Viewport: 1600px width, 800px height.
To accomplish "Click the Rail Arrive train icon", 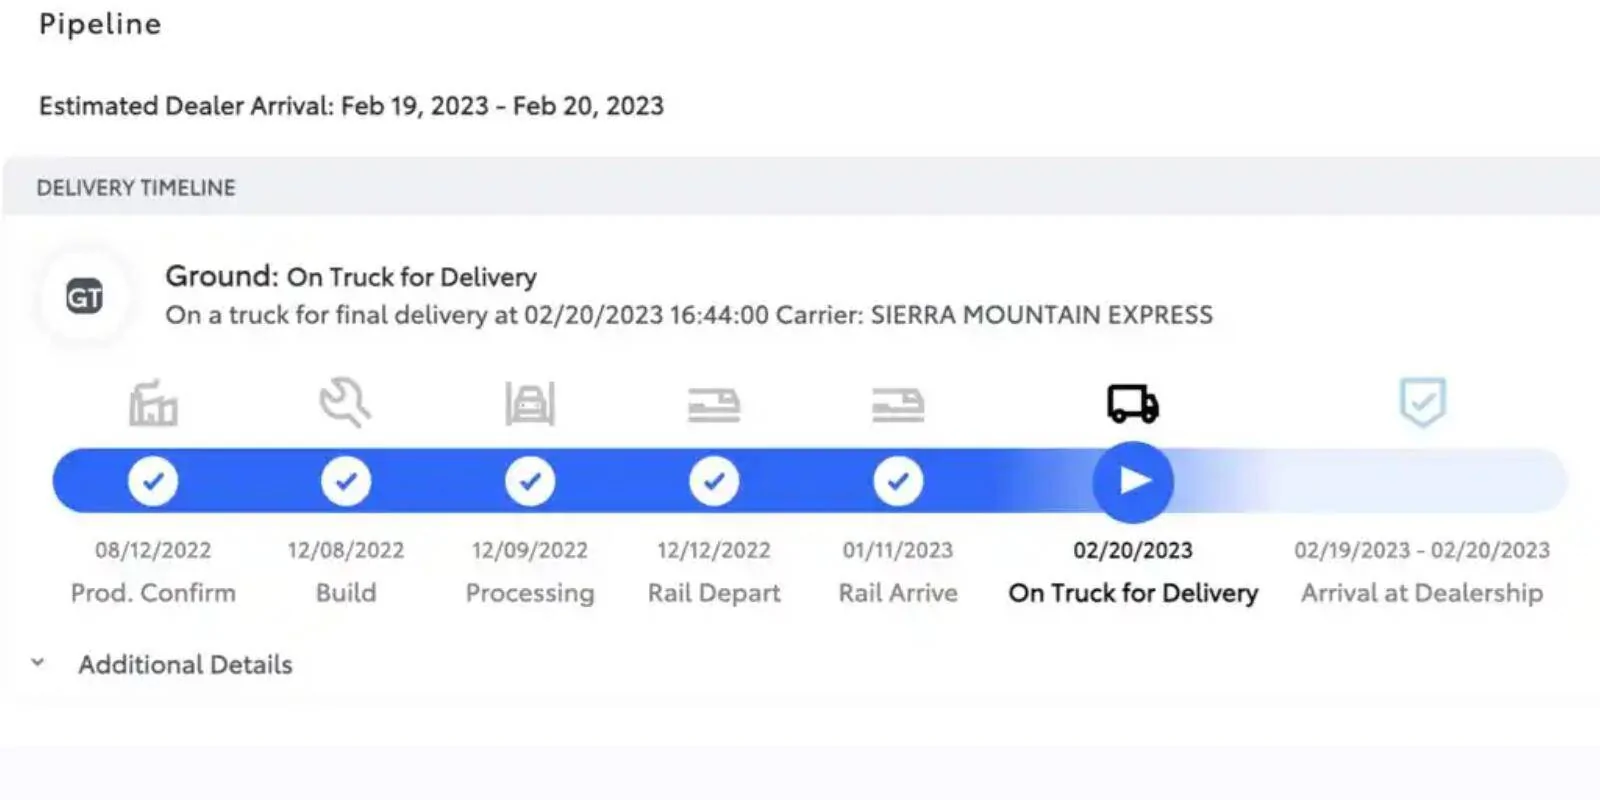I will click(x=898, y=405).
